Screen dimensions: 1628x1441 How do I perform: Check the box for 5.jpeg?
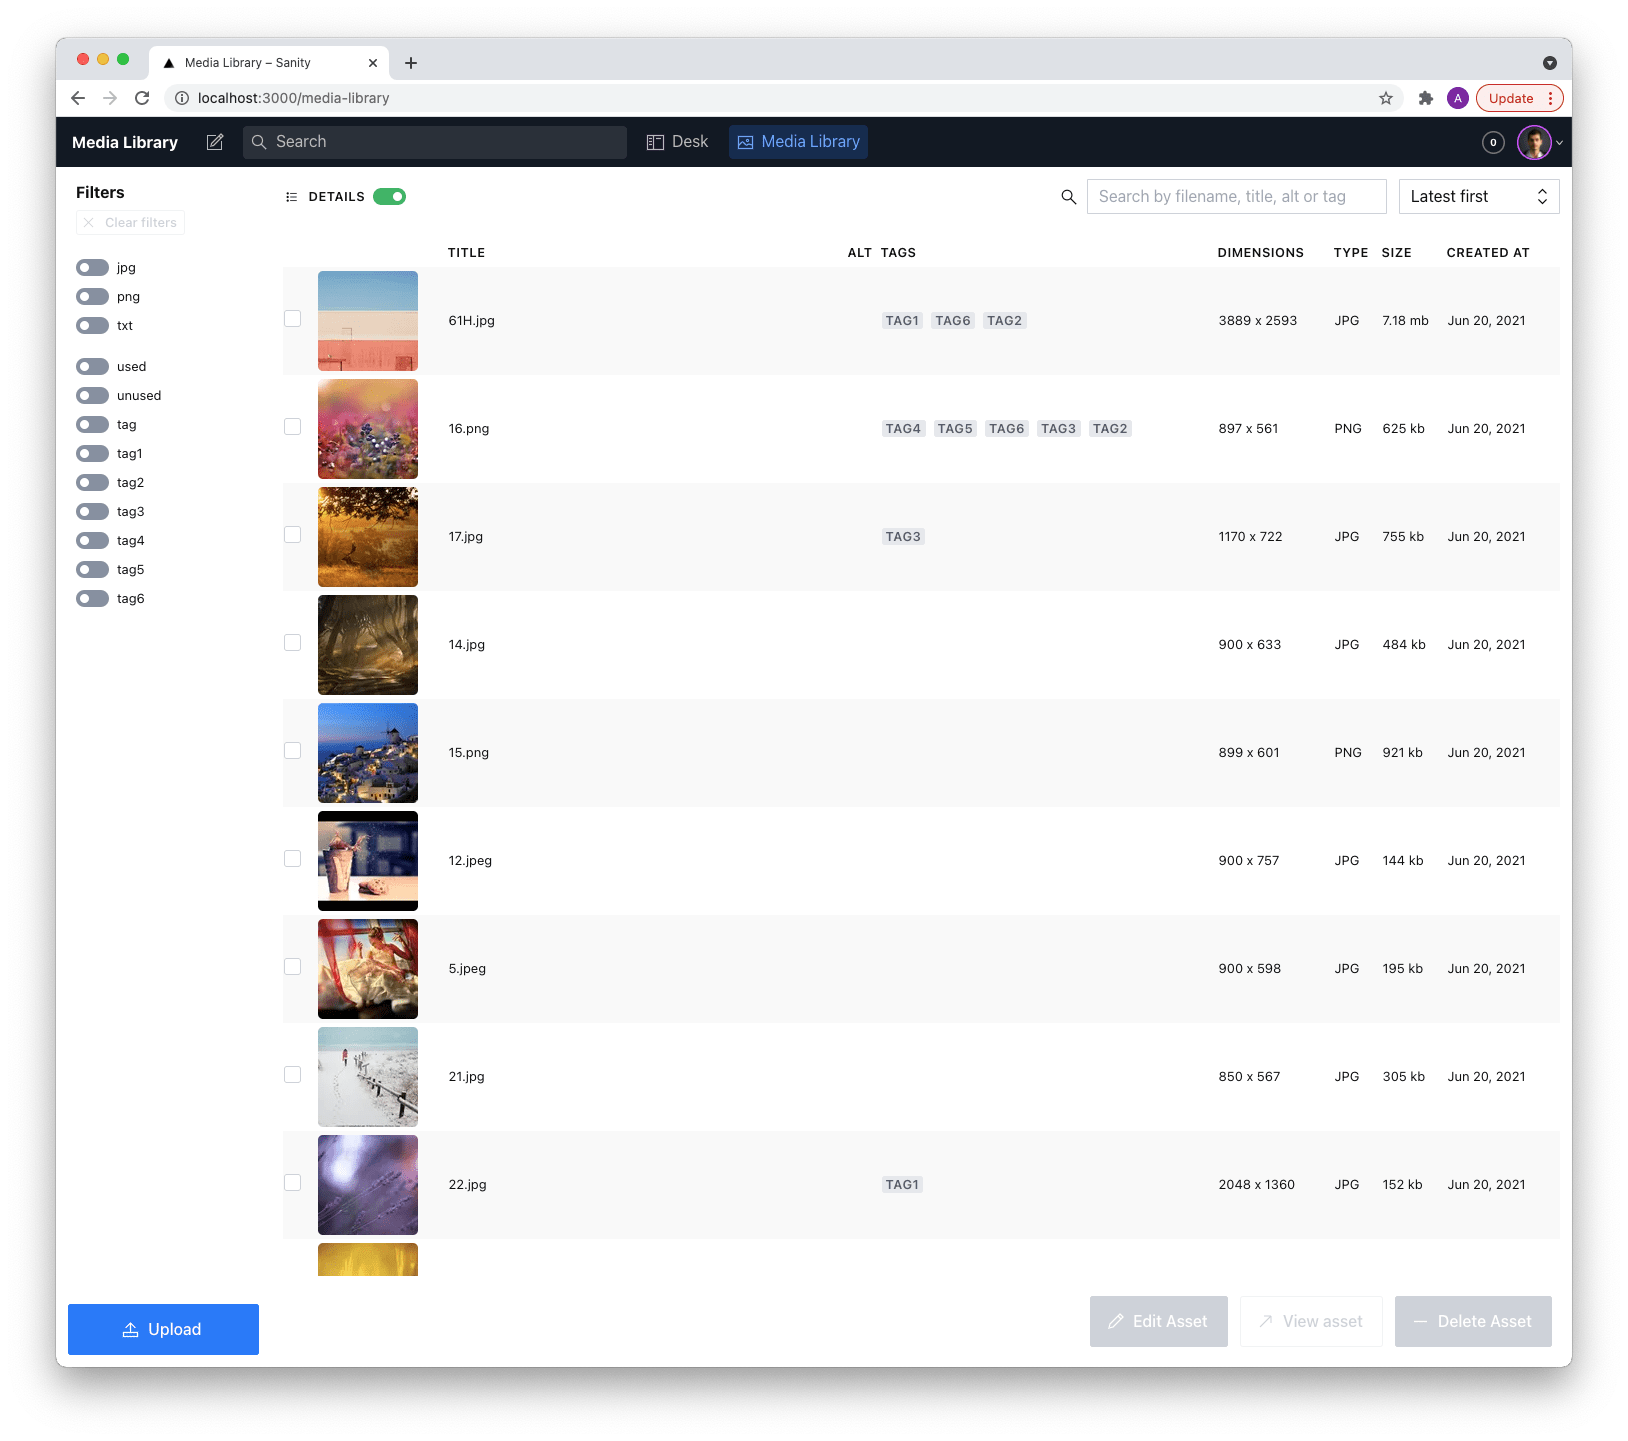tap(292, 966)
